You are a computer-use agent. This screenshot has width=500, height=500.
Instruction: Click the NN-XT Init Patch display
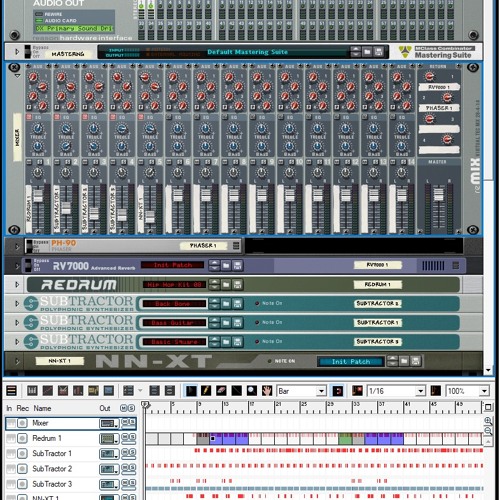pyautogui.click(x=351, y=361)
